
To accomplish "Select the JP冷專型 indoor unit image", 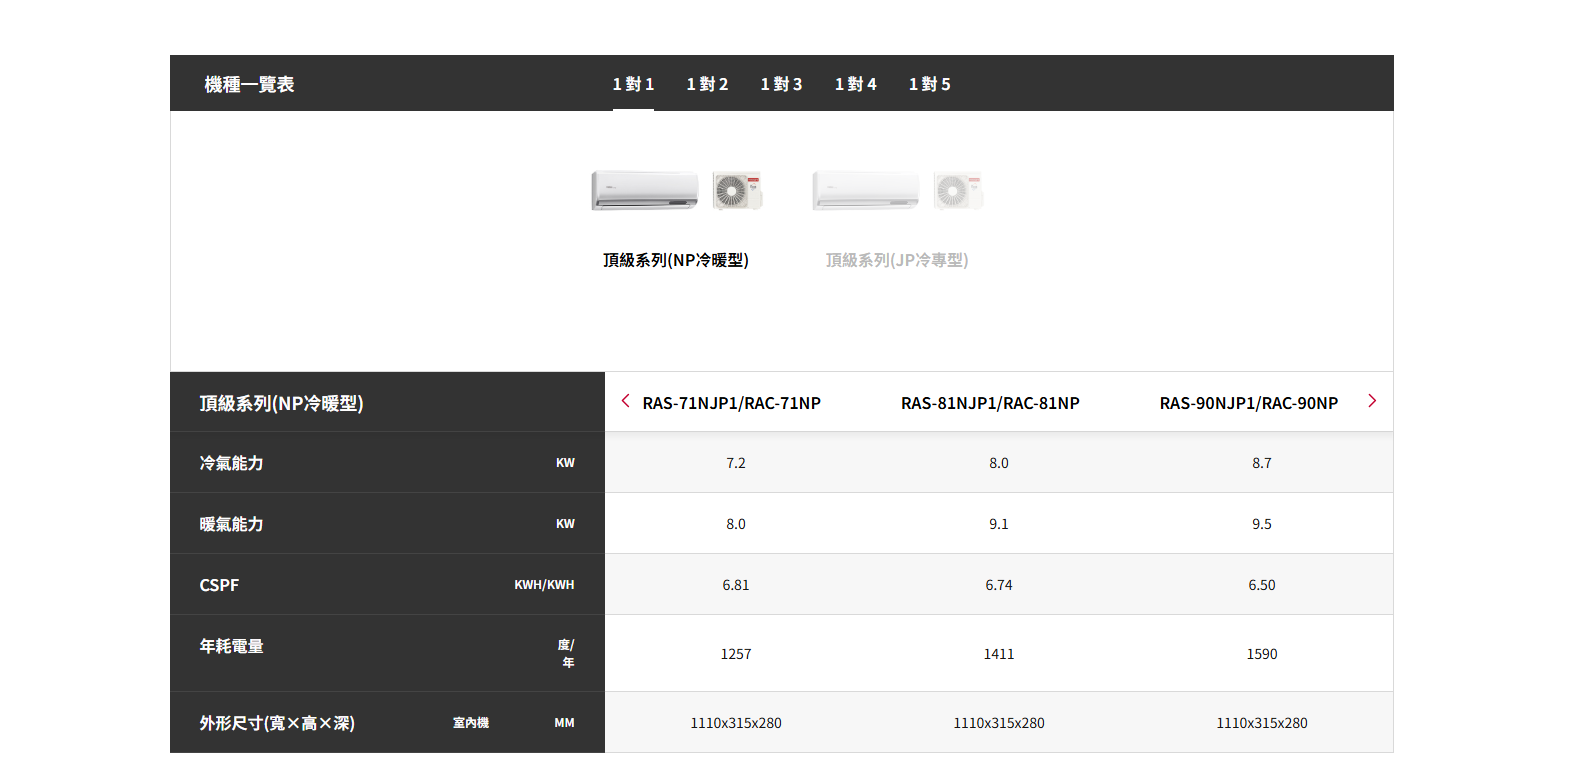I will (866, 190).
